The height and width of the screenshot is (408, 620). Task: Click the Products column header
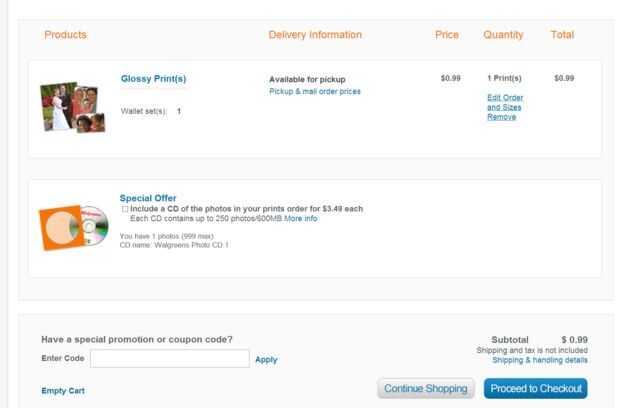pyautogui.click(x=65, y=35)
